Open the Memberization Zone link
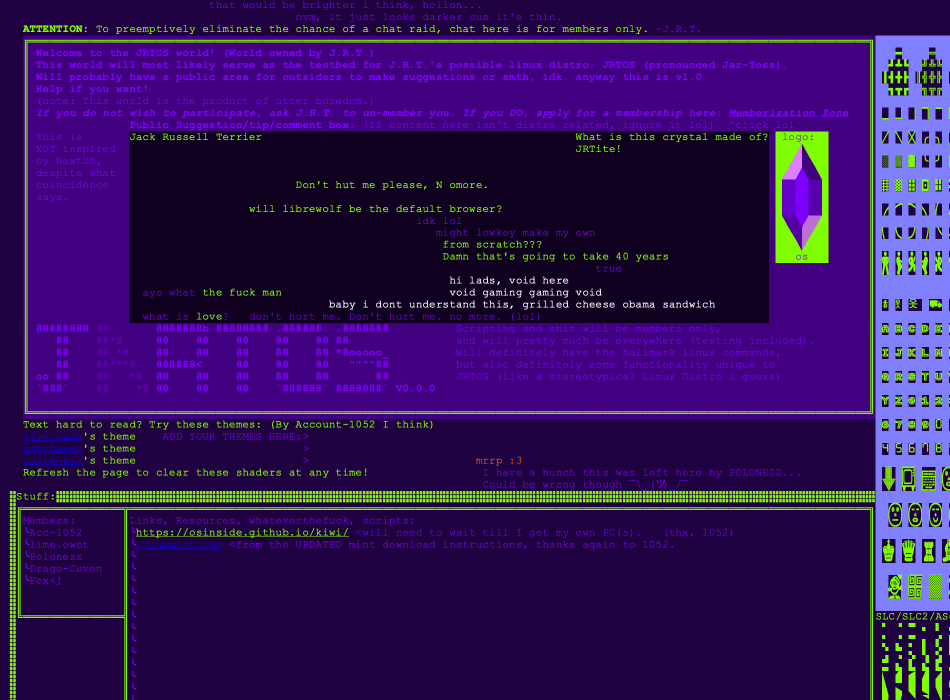 (788, 113)
